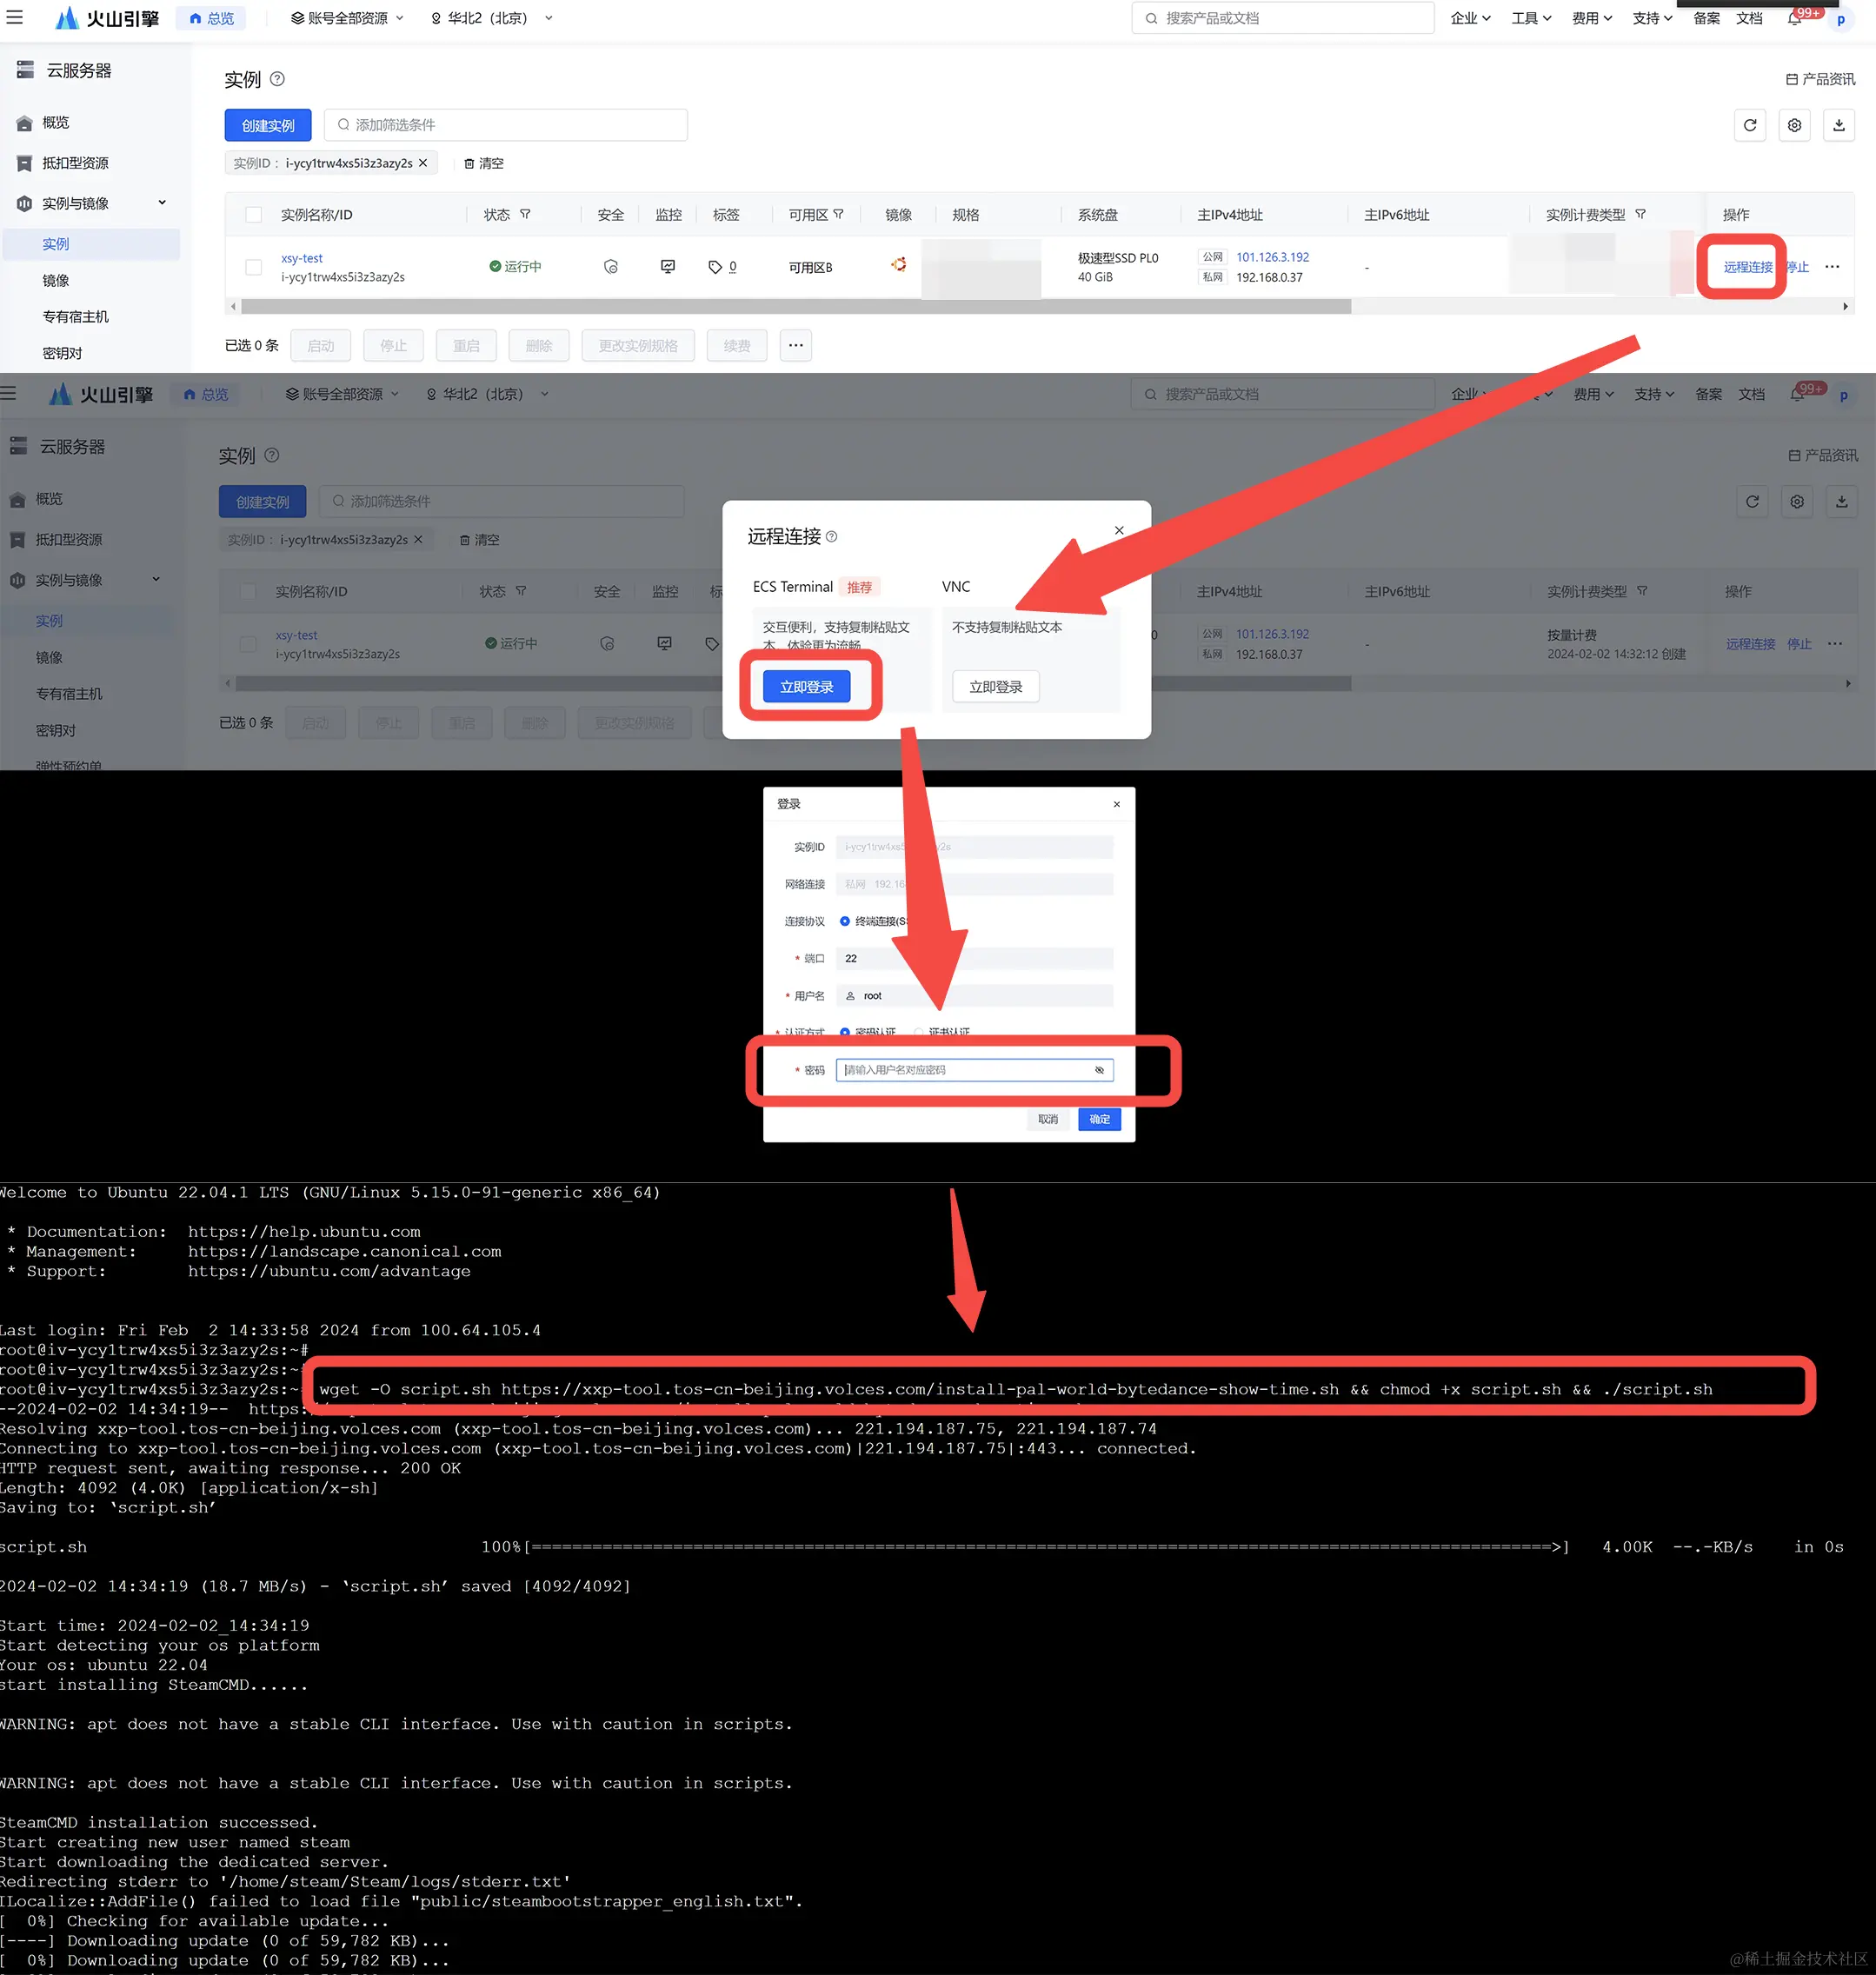Click 清空 to clear filters in the top console
1876x1975 pixels.
(484, 163)
